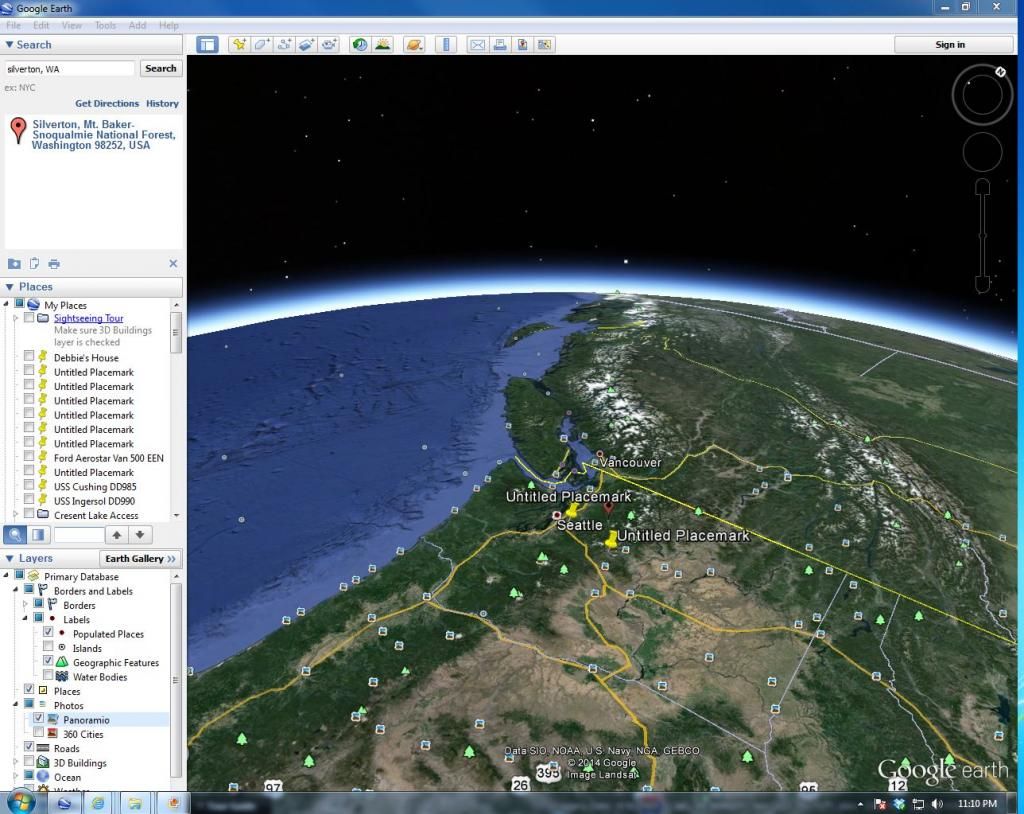
Task: Uncheck Geographic Features layer
Action: coord(48,661)
